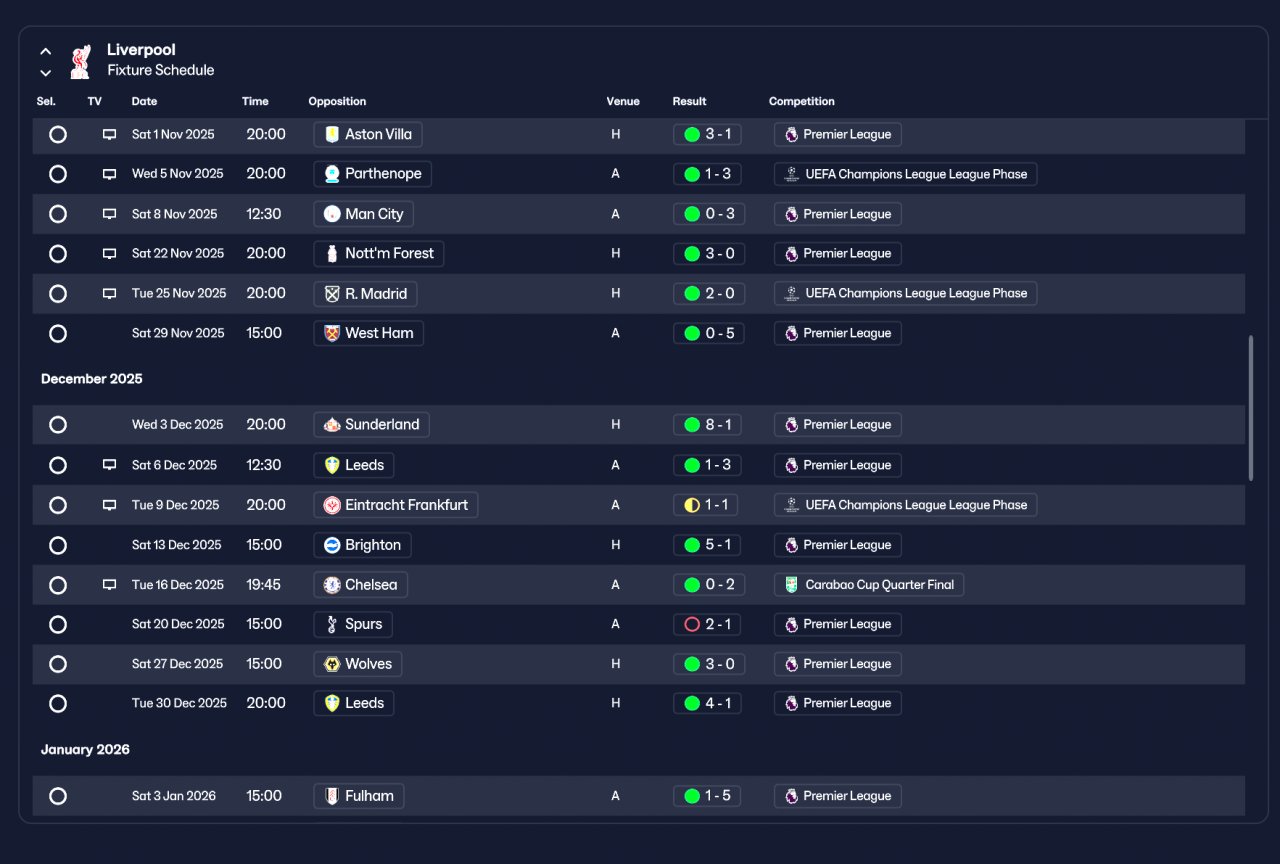Open the 2 - 1 Spurs loss result

click(707, 624)
